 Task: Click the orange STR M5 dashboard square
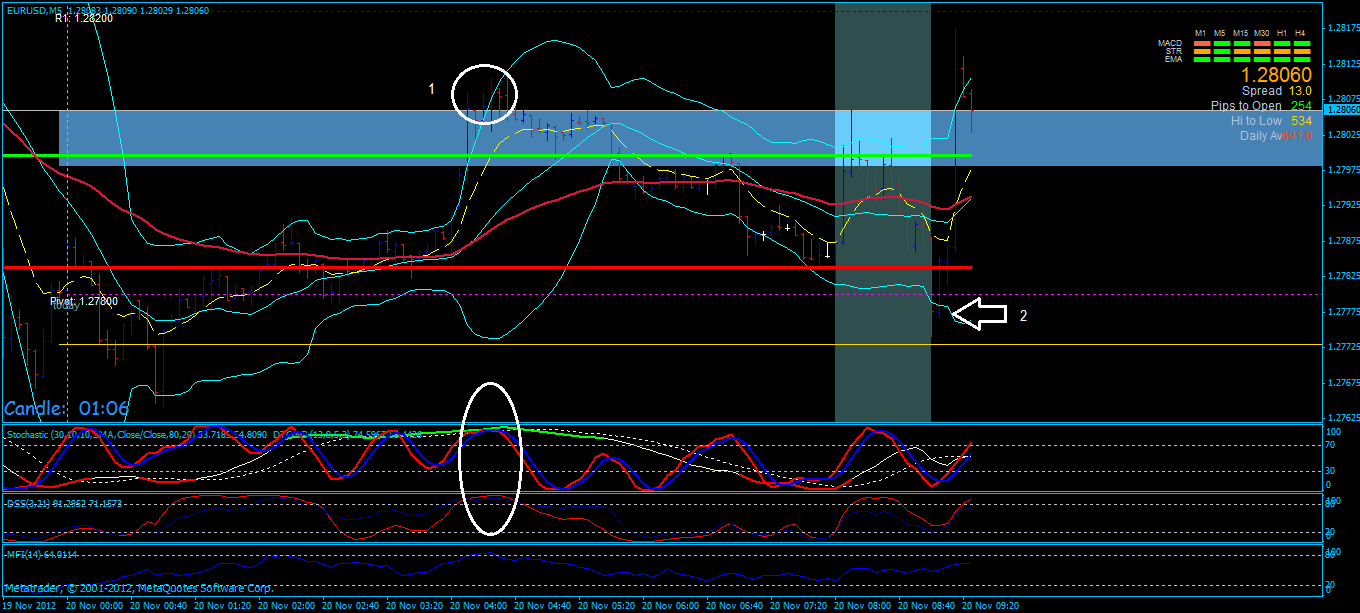pyautogui.click(x=1221, y=52)
